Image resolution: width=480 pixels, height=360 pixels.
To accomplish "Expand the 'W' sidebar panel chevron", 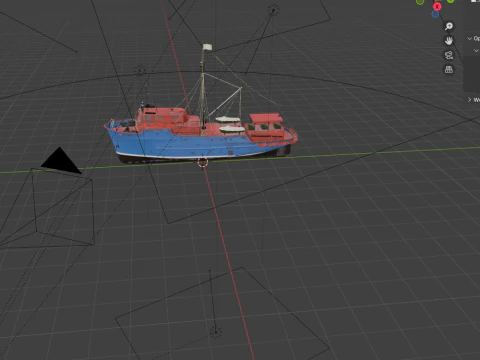I will 469,99.
